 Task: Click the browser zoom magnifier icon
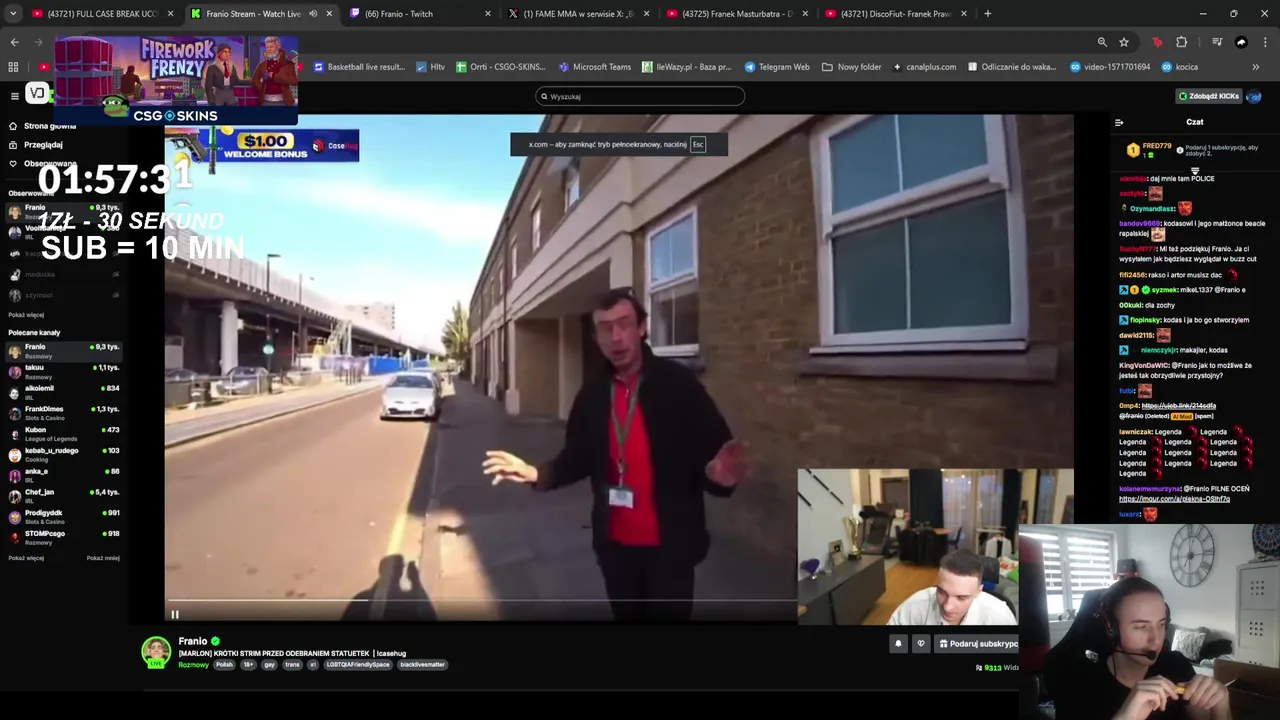pyautogui.click(x=1102, y=42)
